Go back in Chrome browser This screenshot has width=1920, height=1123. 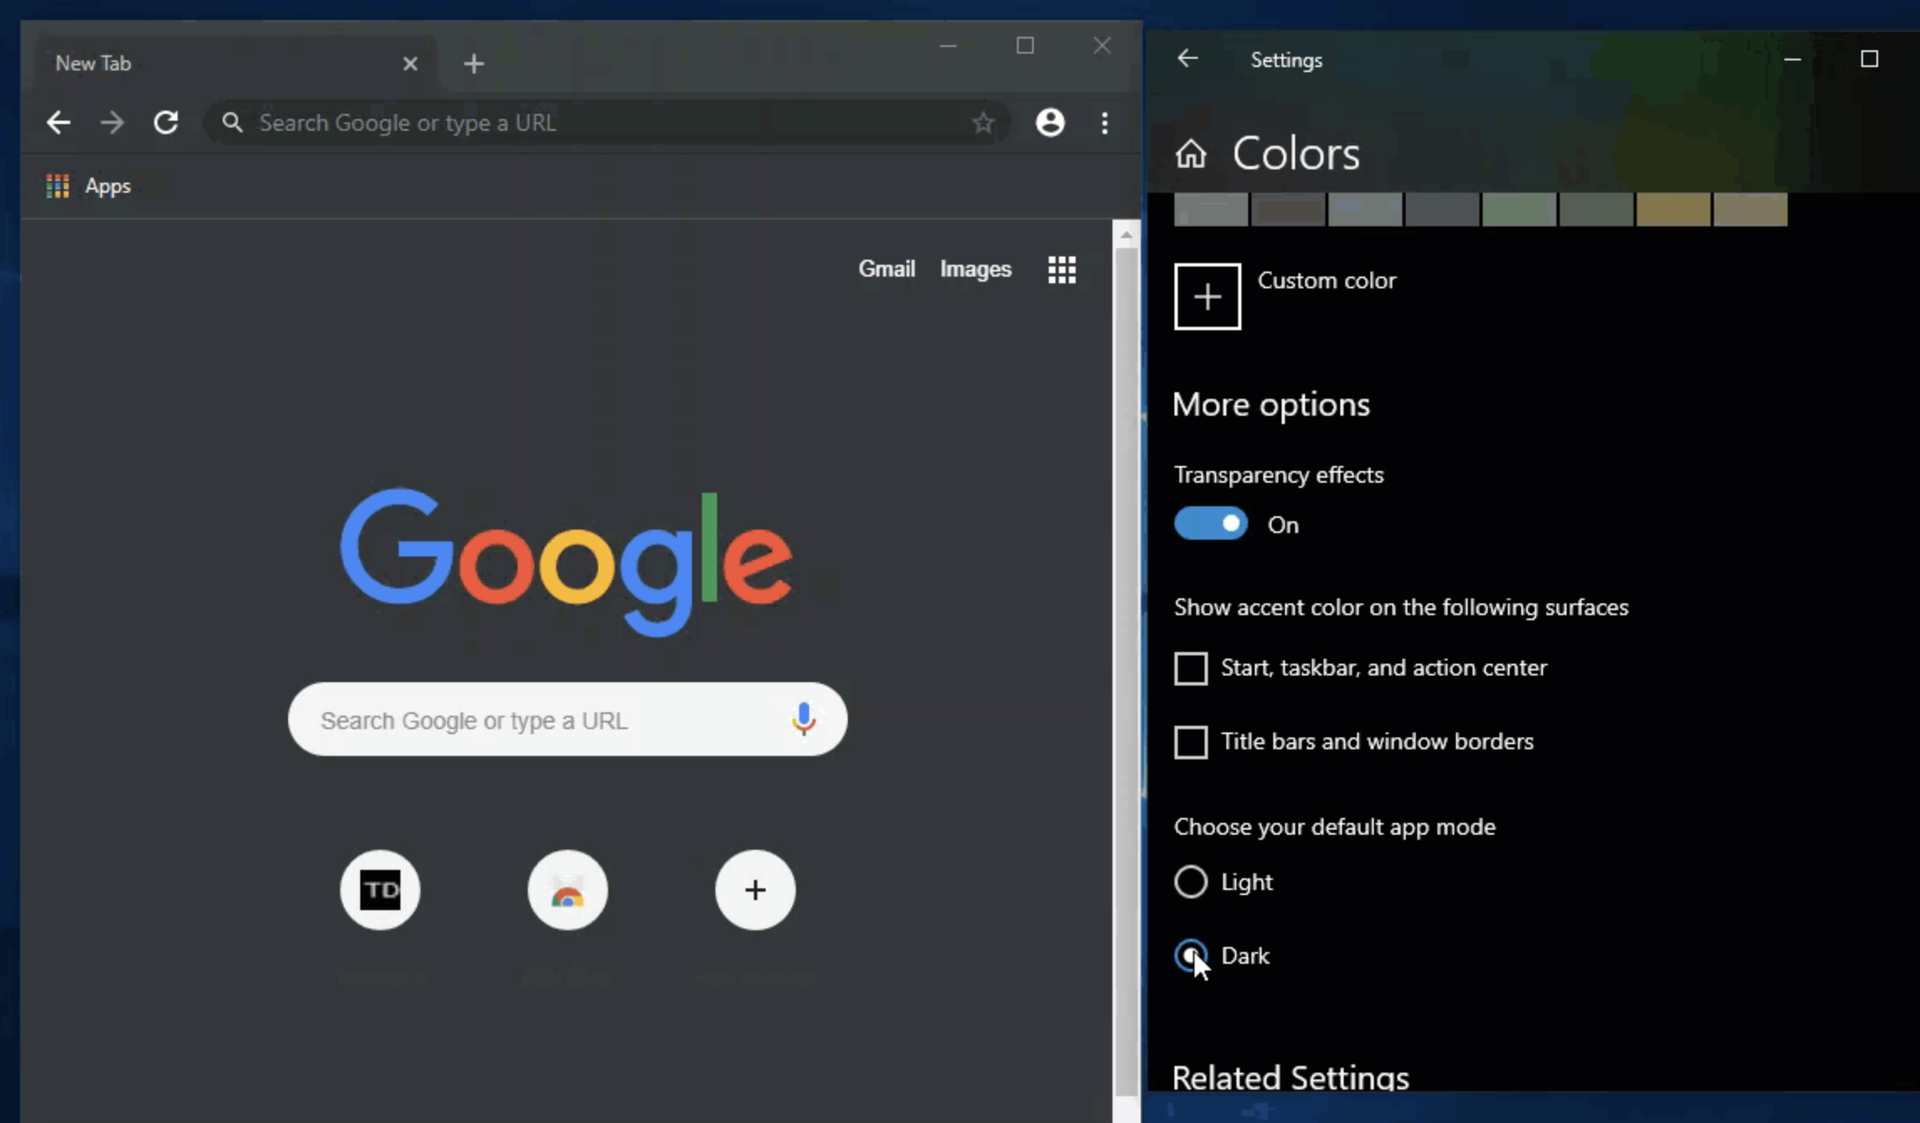pyautogui.click(x=59, y=123)
